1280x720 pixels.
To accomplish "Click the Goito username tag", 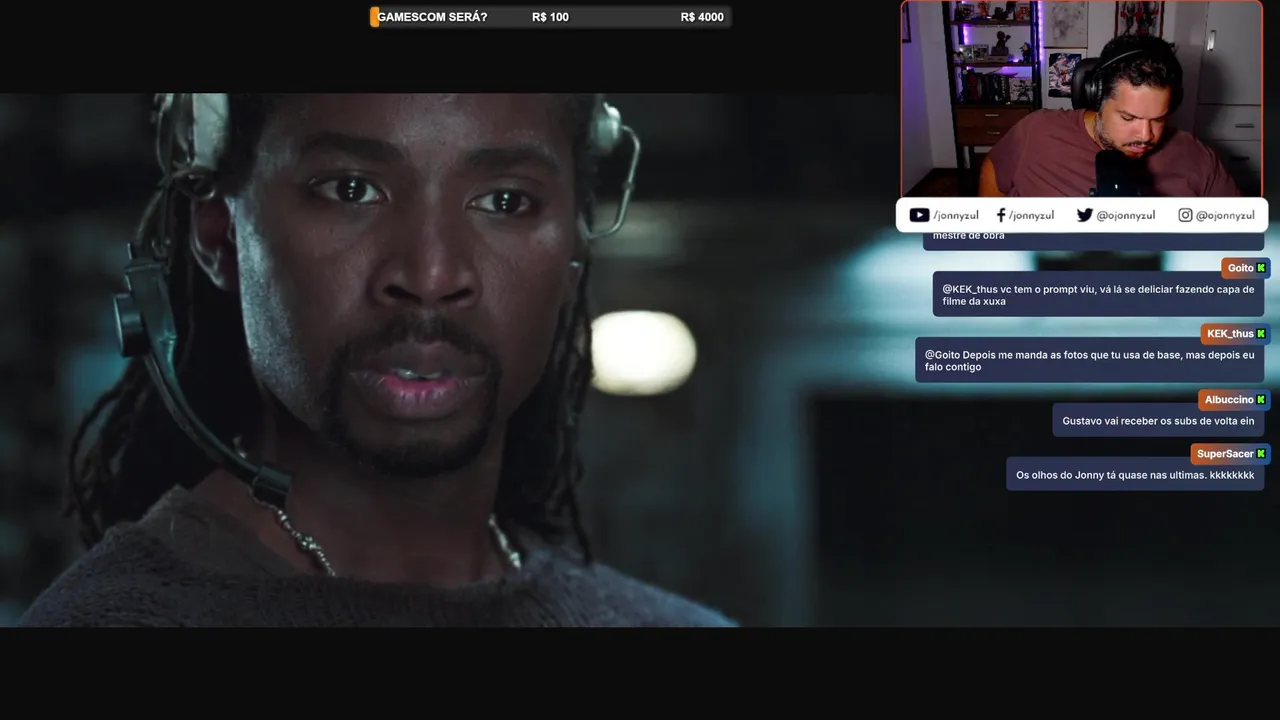I will pyautogui.click(x=1245, y=268).
